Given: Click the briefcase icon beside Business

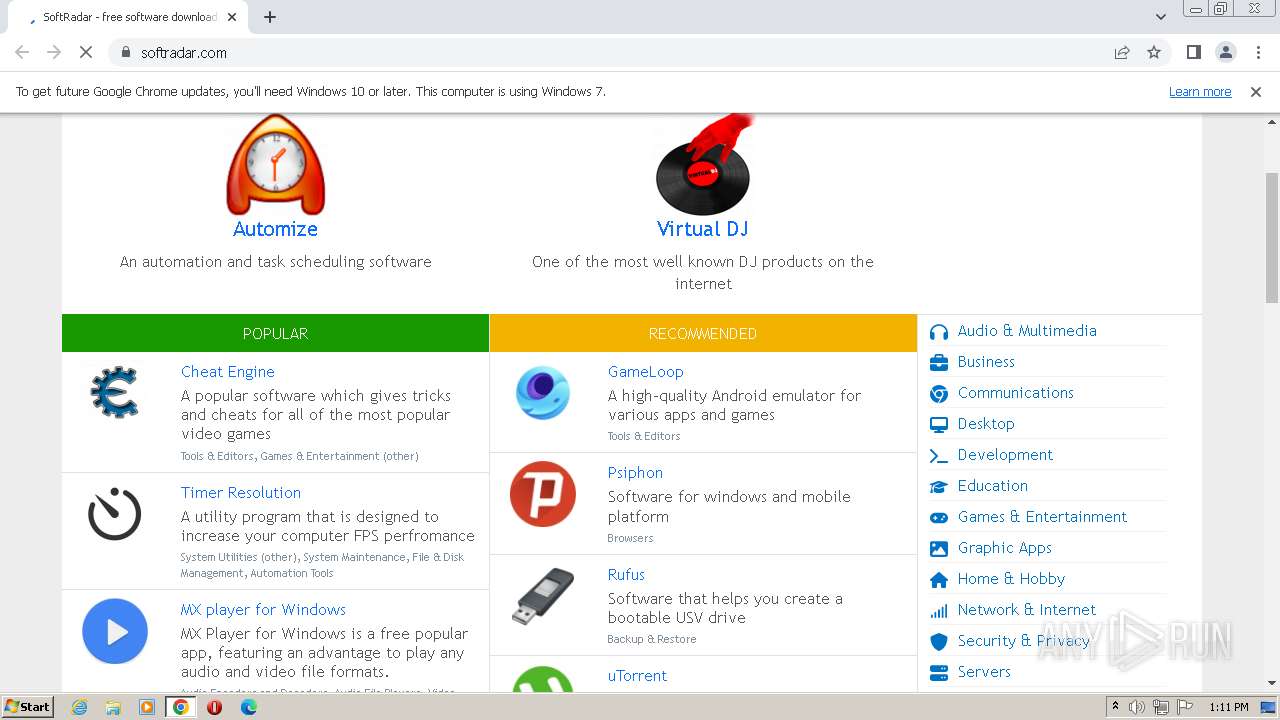Looking at the screenshot, I should point(939,363).
